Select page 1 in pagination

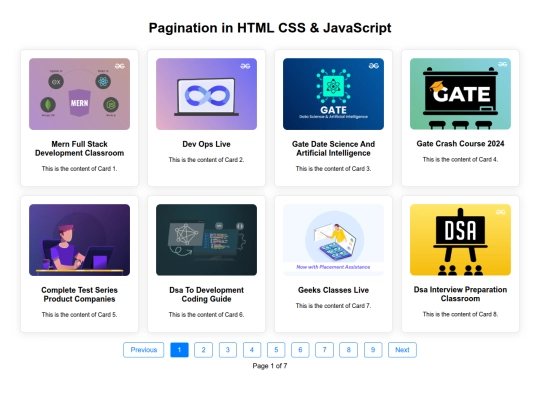tap(179, 350)
